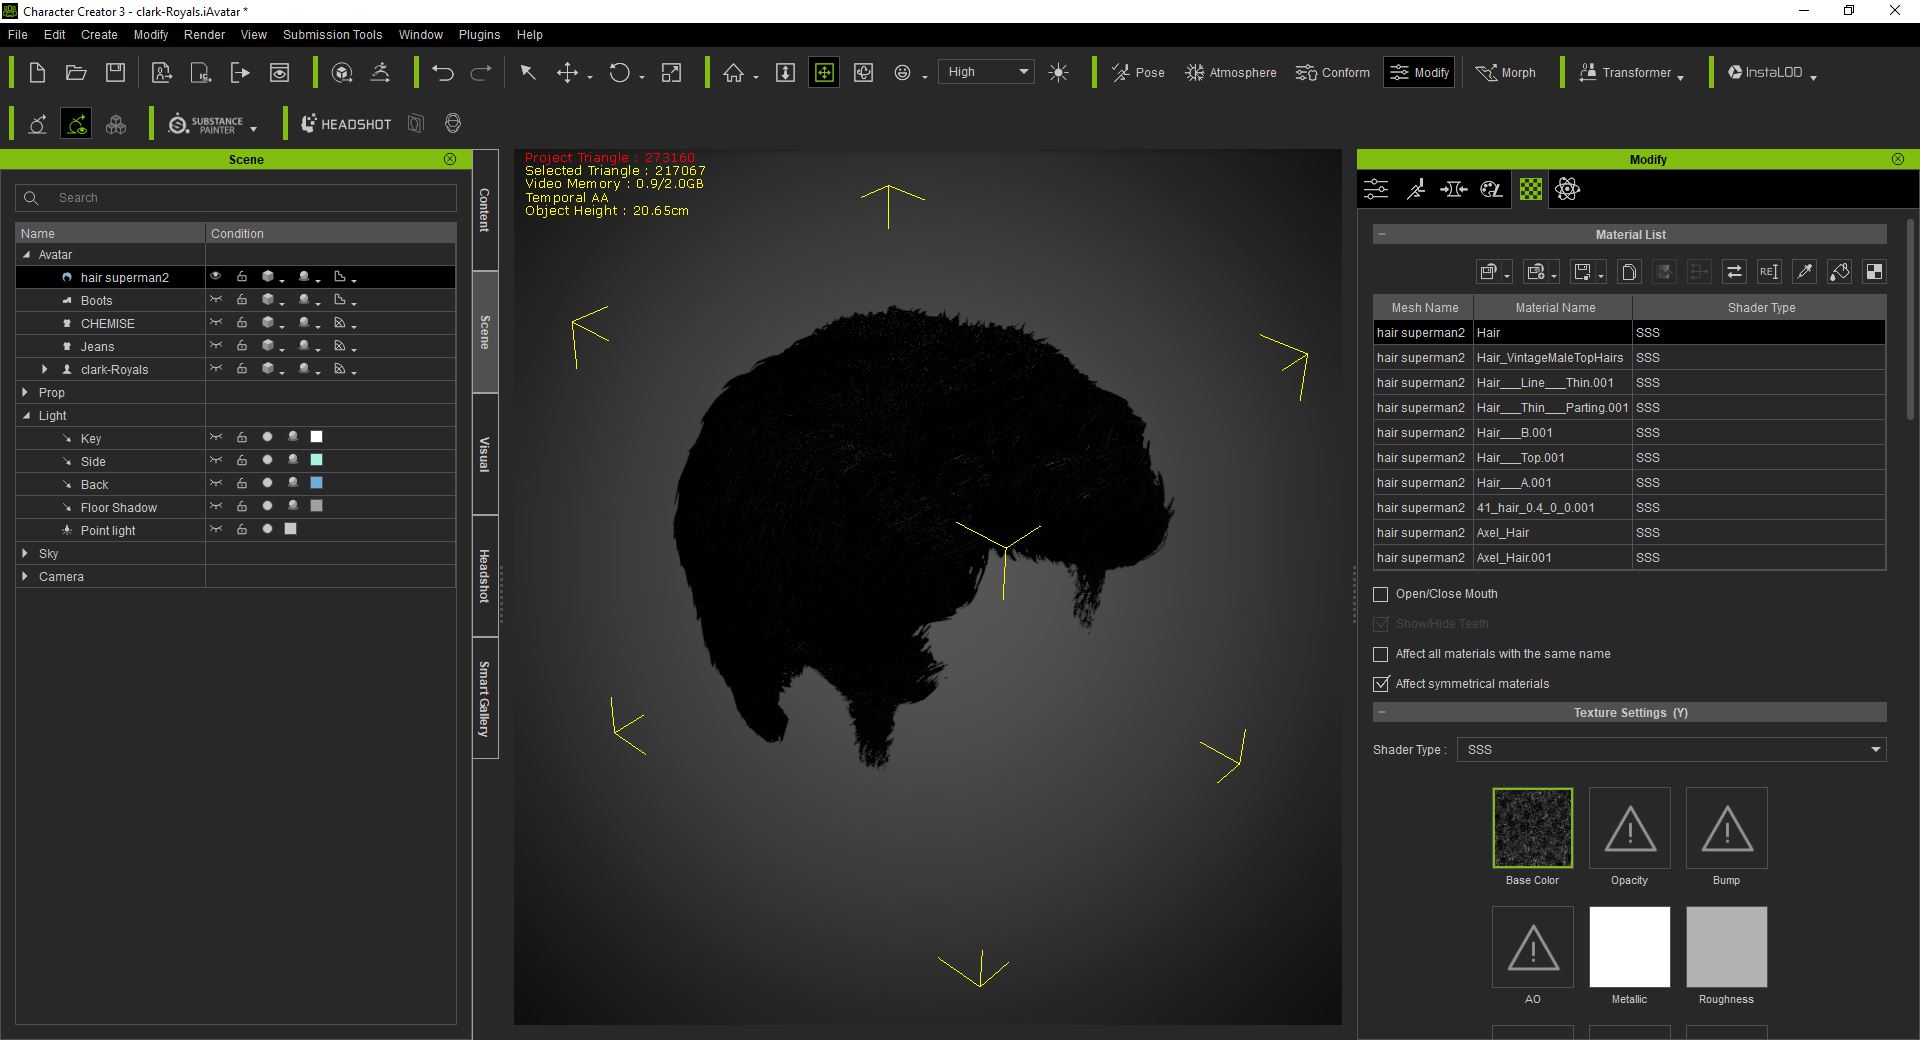Viewport: 1920px width, 1040px height.
Task: Click the face expression smiley icon
Action: 902,72
